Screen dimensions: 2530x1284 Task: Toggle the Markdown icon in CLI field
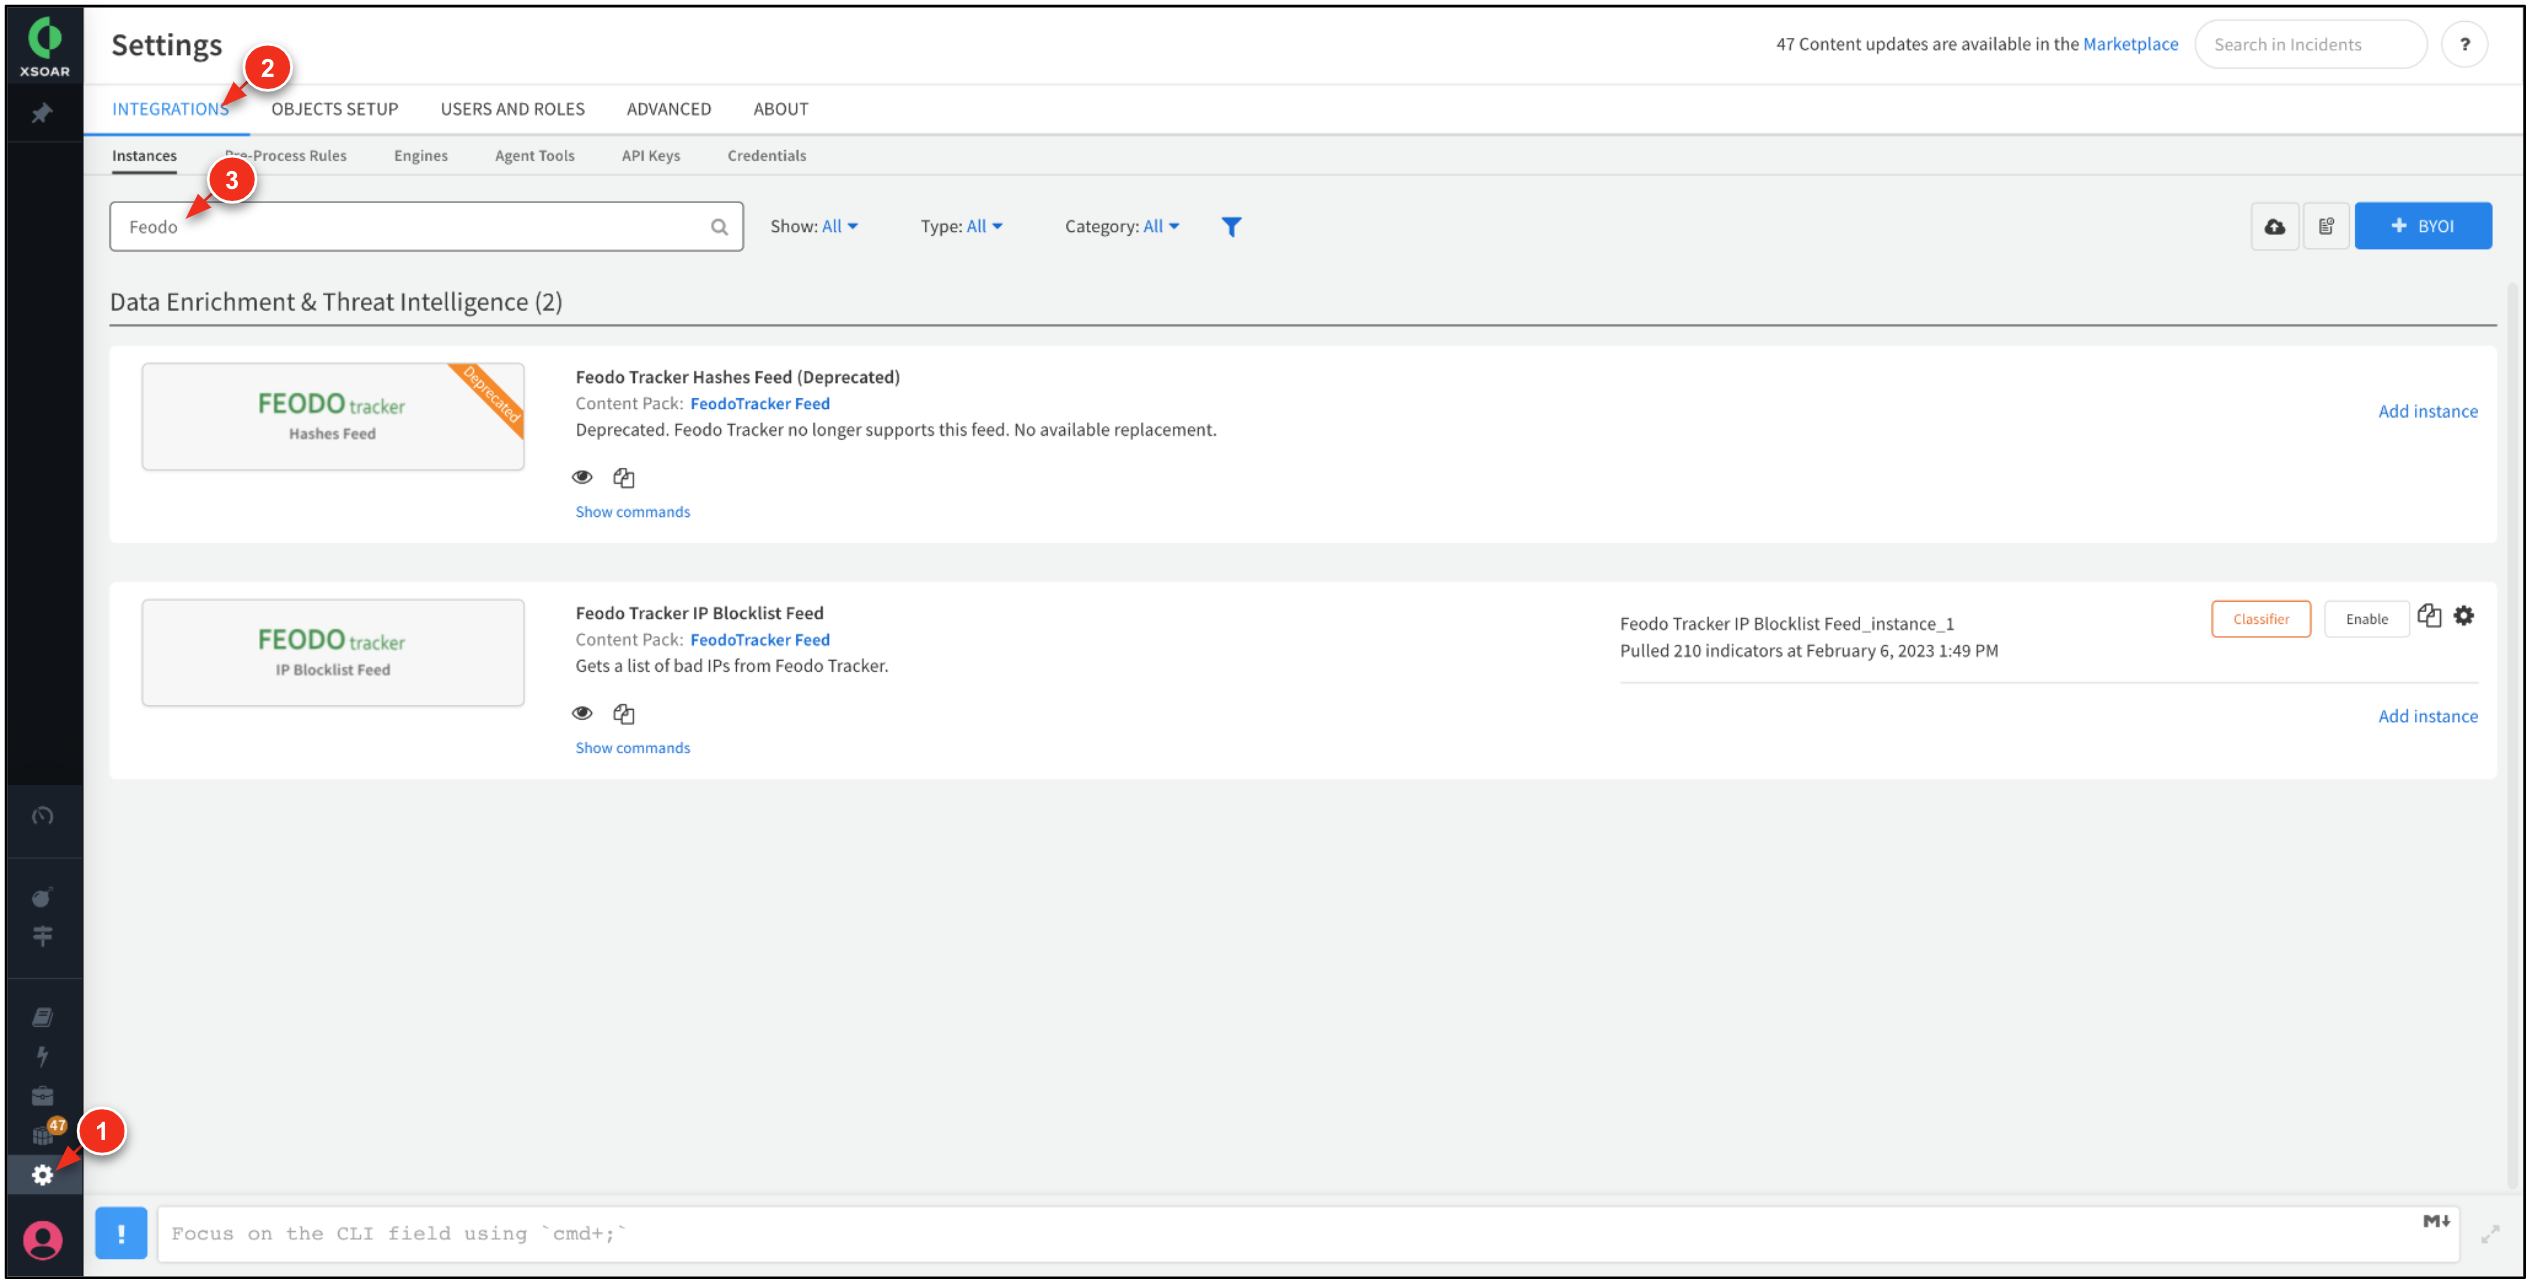(x=2436, y=1221)
